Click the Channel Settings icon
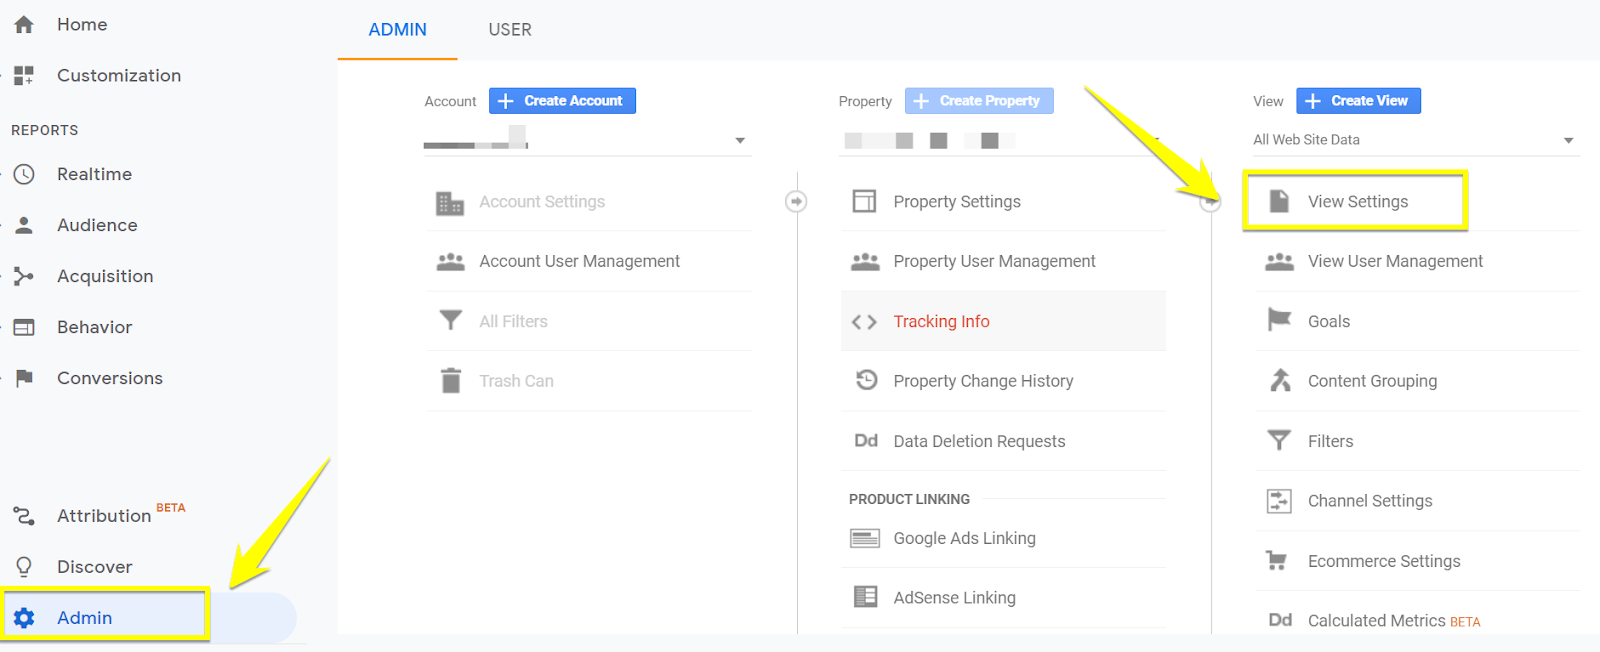Viewport: 1600px width, 652px height. point(1279,501)
